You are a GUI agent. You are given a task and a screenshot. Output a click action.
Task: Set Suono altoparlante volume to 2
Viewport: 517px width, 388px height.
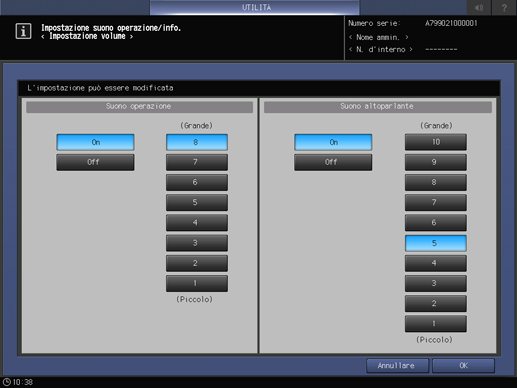point(436,304)
